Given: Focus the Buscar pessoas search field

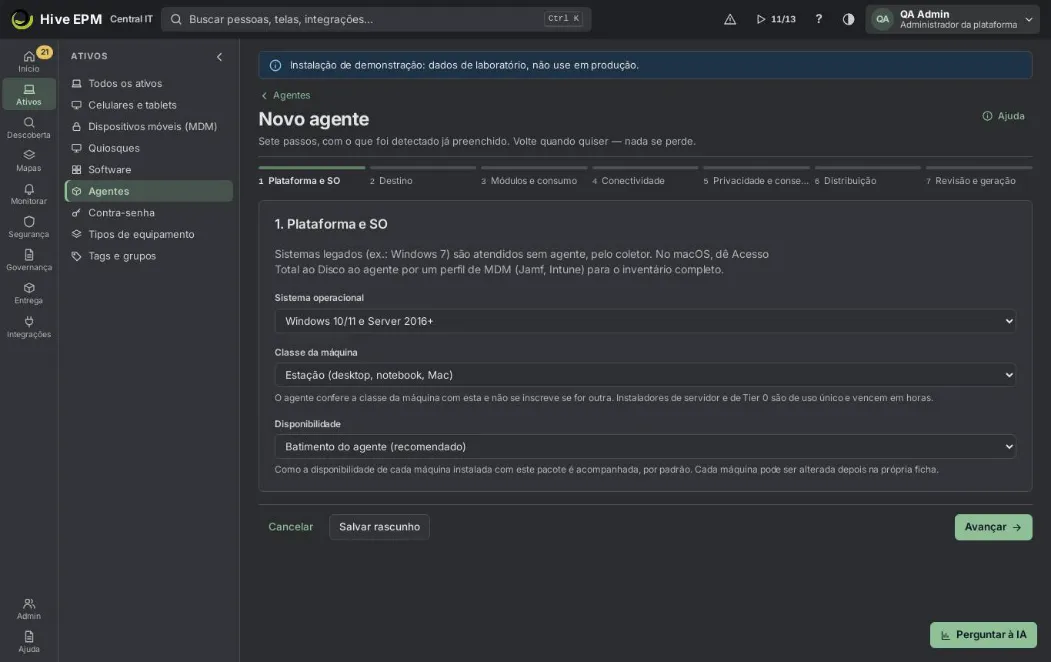Looking at the screenshot, I should [x=376, y=19].
